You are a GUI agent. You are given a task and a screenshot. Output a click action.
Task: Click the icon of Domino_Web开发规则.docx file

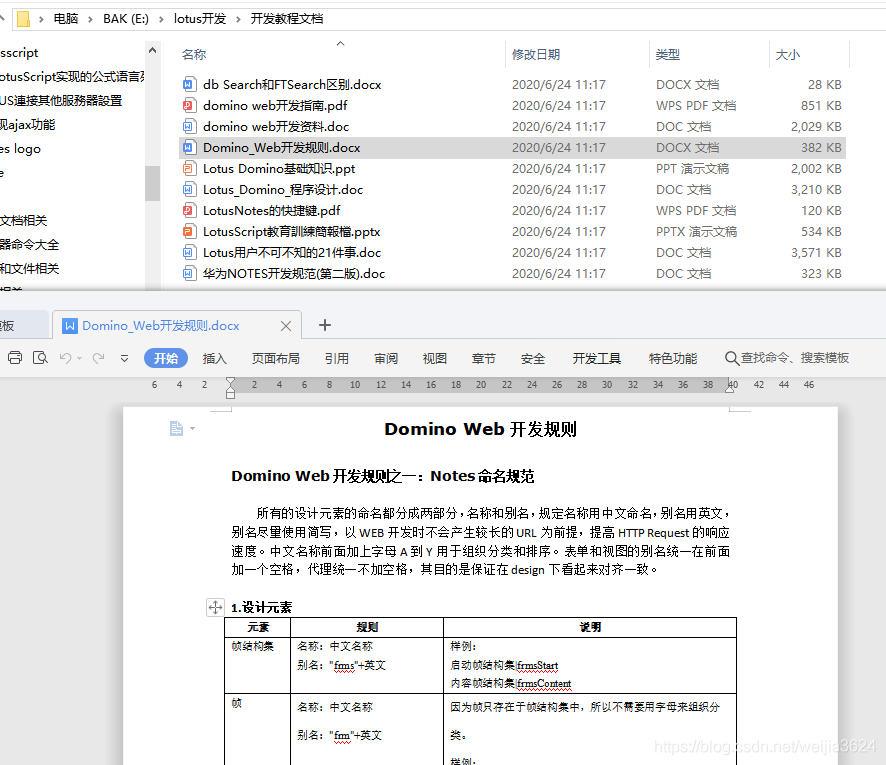pyautogui.click(x=189, y=147)
